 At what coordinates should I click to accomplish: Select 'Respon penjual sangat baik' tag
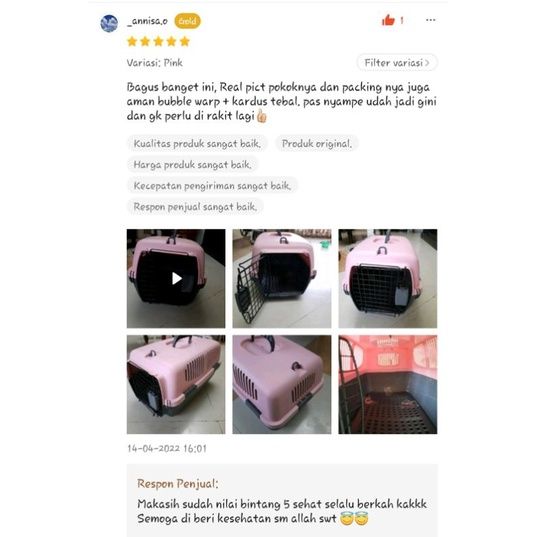(x=195, y=207)
